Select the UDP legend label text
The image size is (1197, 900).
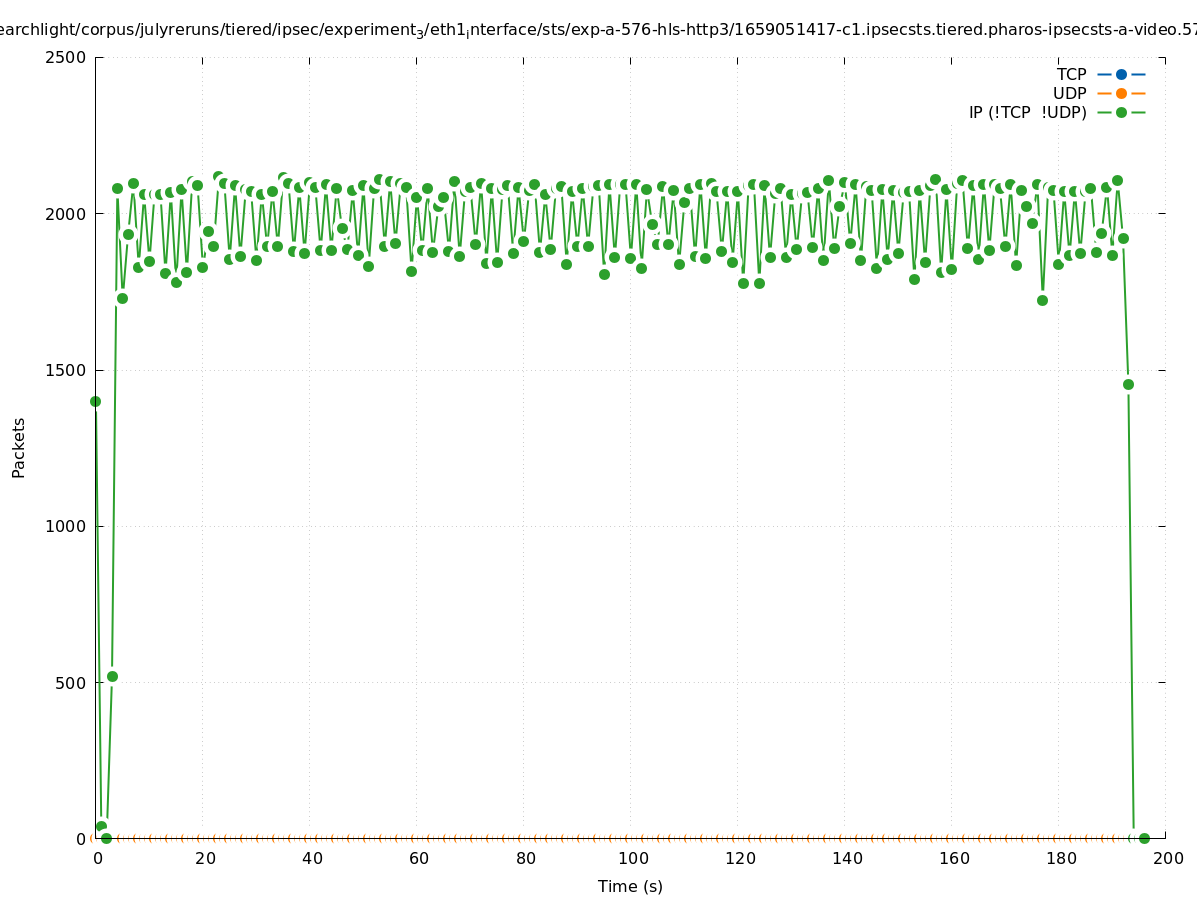pos(1069,93)
